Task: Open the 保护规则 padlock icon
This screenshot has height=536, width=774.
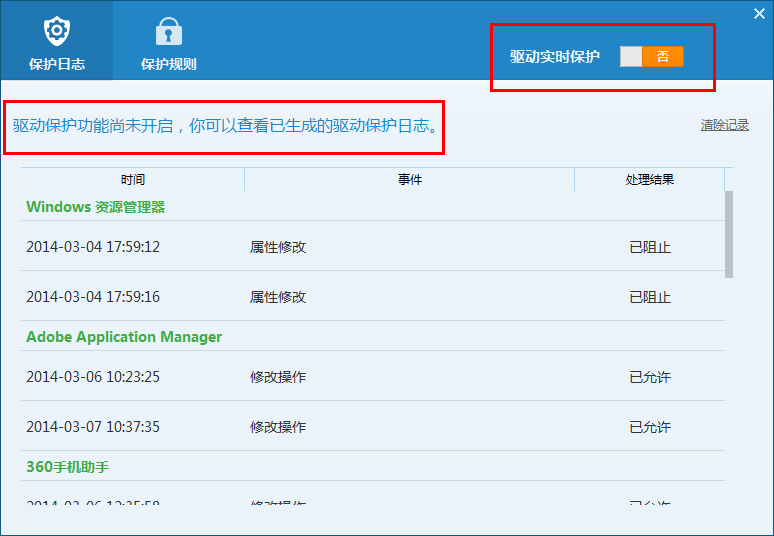Action: point(169,31)
